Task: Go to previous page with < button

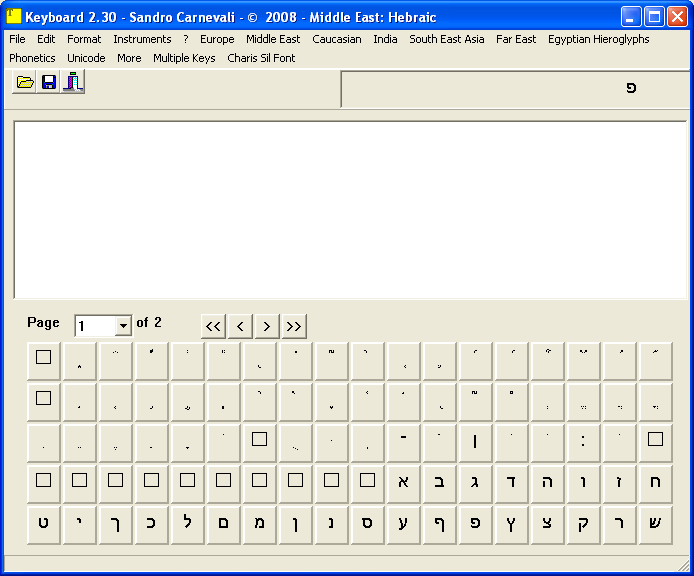Action: [240, 326]
